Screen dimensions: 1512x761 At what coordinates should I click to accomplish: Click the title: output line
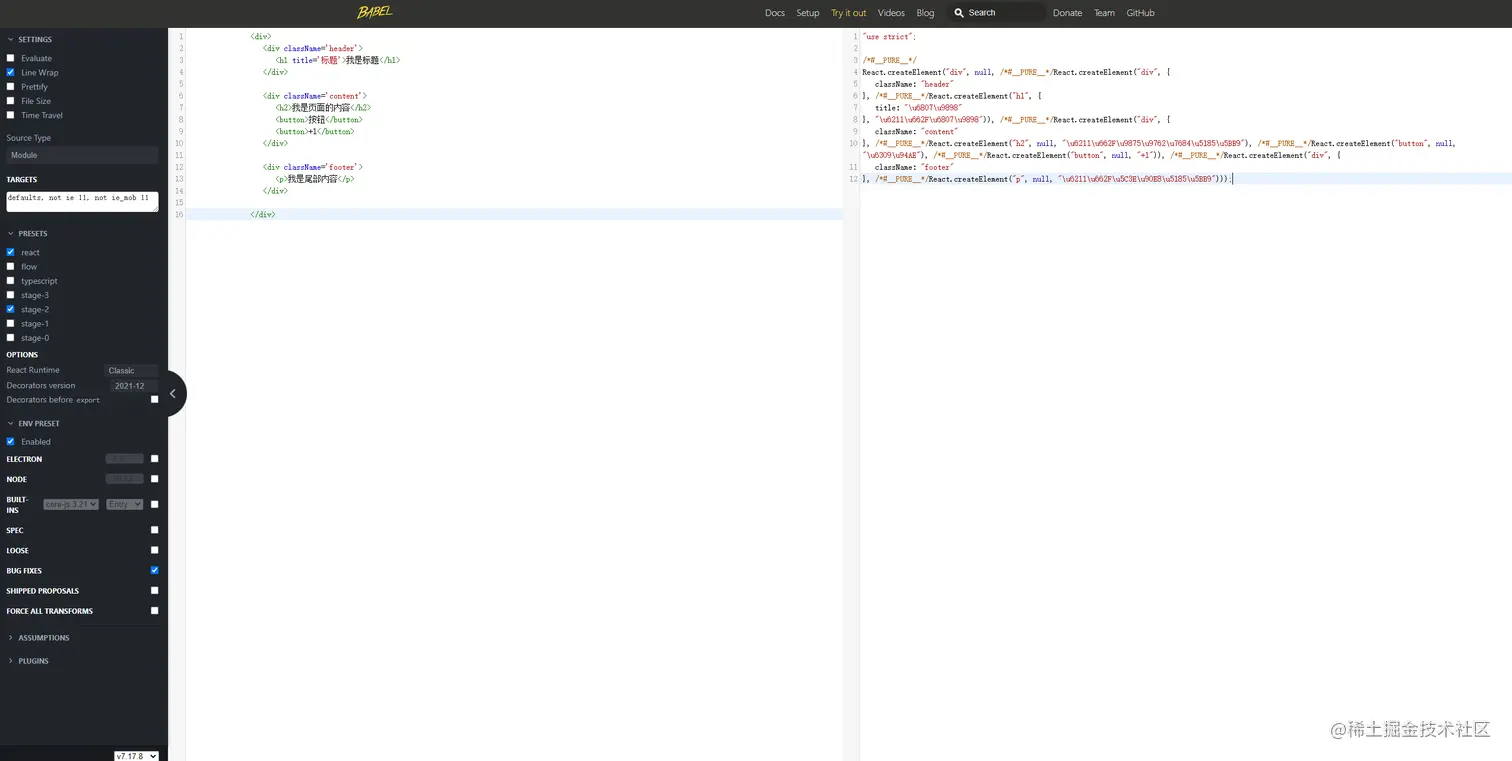click(918, 107)
